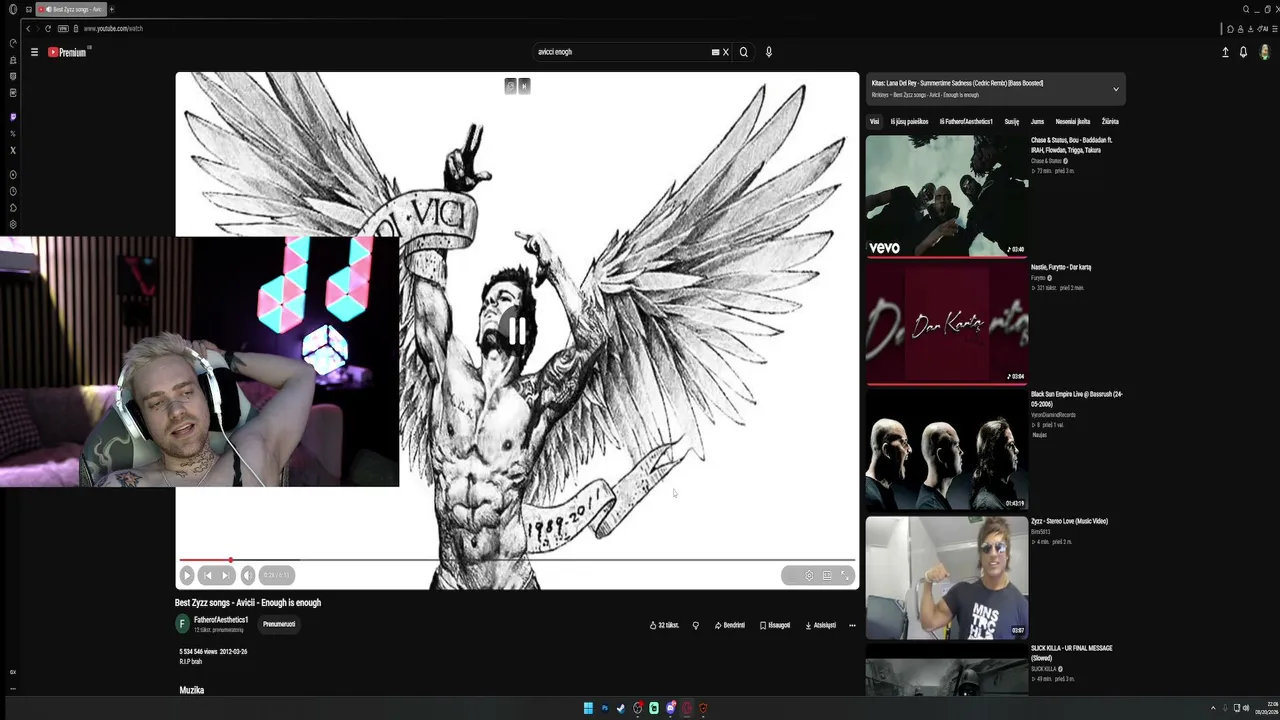The image size is (1280, 720).
Task: Dislike the video
Action: click(x=696, y=625)
